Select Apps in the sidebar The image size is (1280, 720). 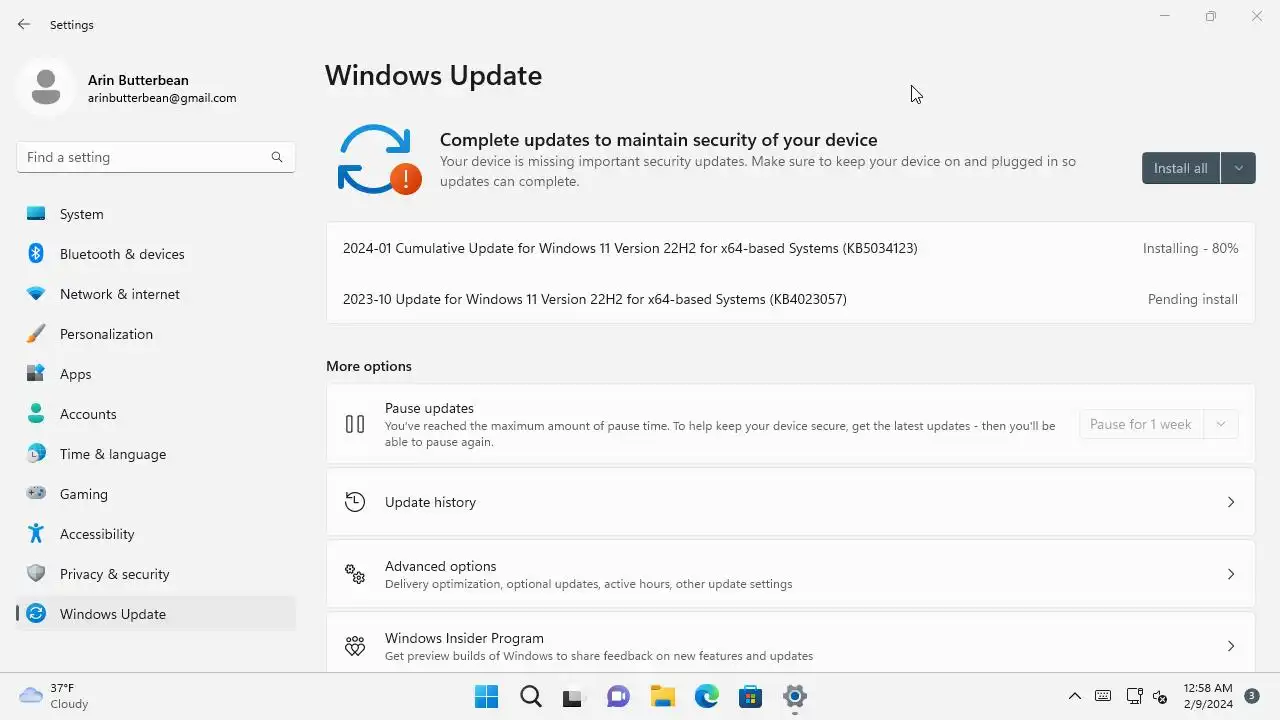pos(156,374)
